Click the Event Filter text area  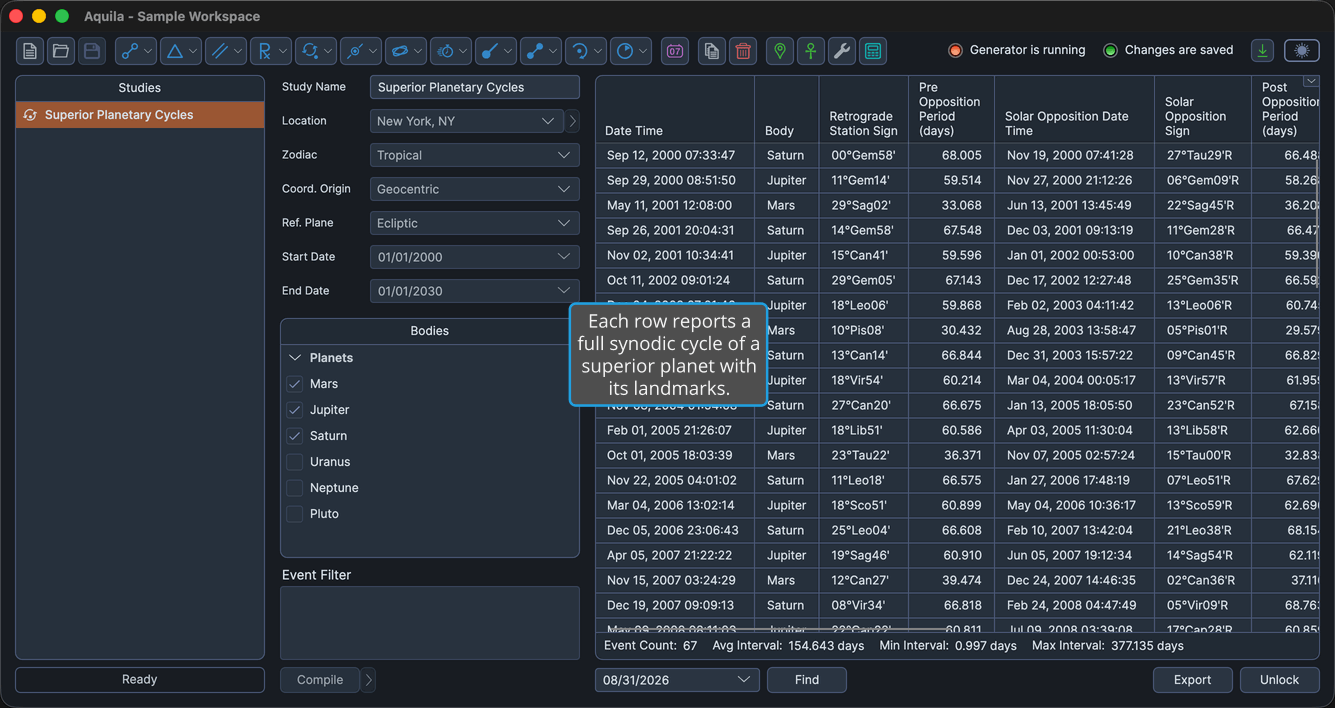tap(430, 624)
